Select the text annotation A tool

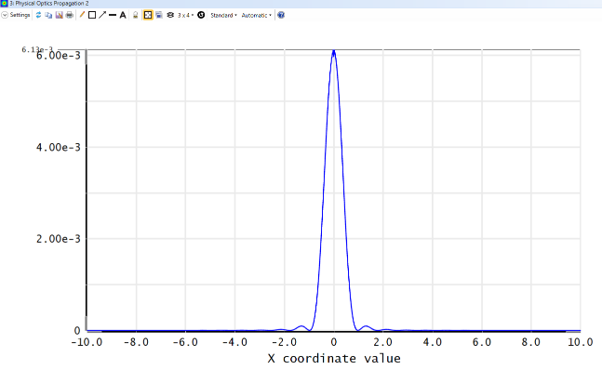(x=123, y=15)
